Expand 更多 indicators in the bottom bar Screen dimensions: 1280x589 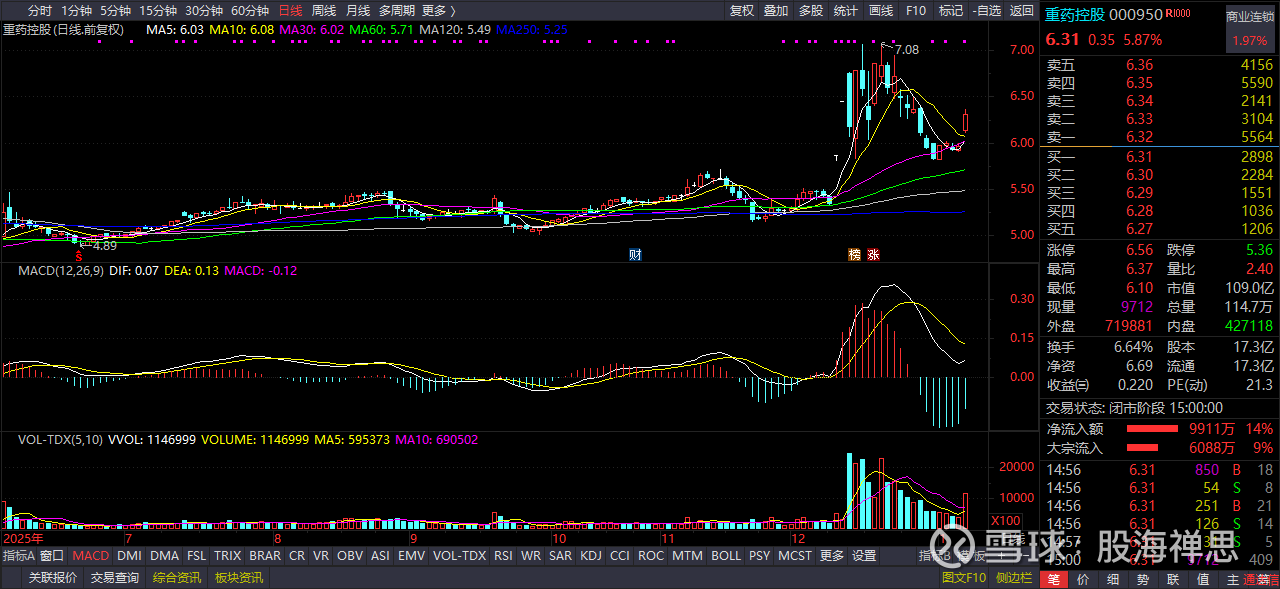831,556
